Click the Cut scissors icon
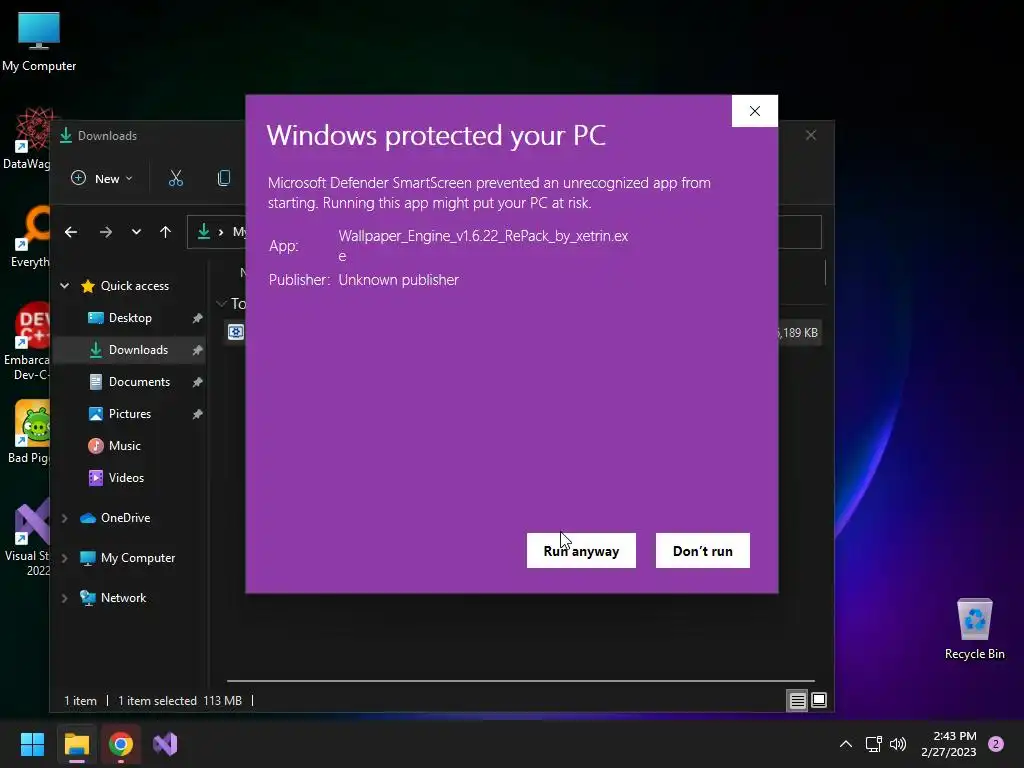 click(x=176, y=178)
